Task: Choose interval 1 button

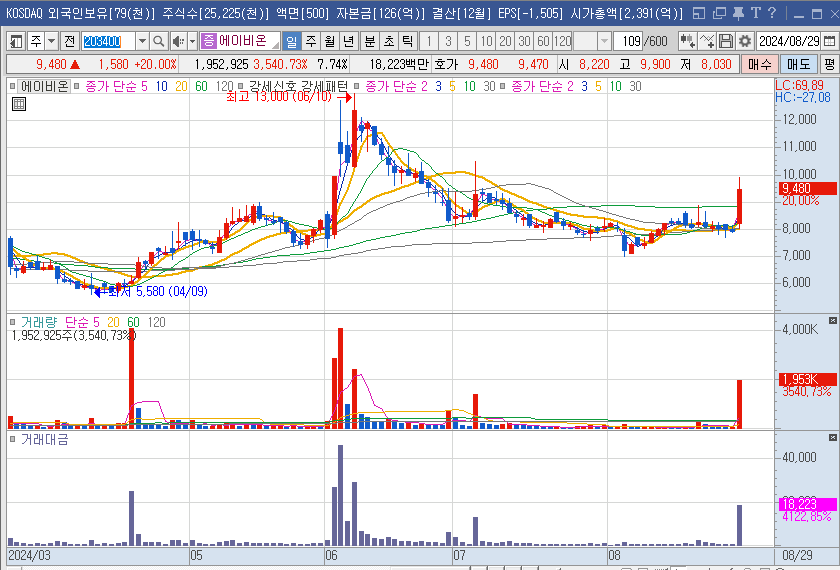Action: point(429,41)
